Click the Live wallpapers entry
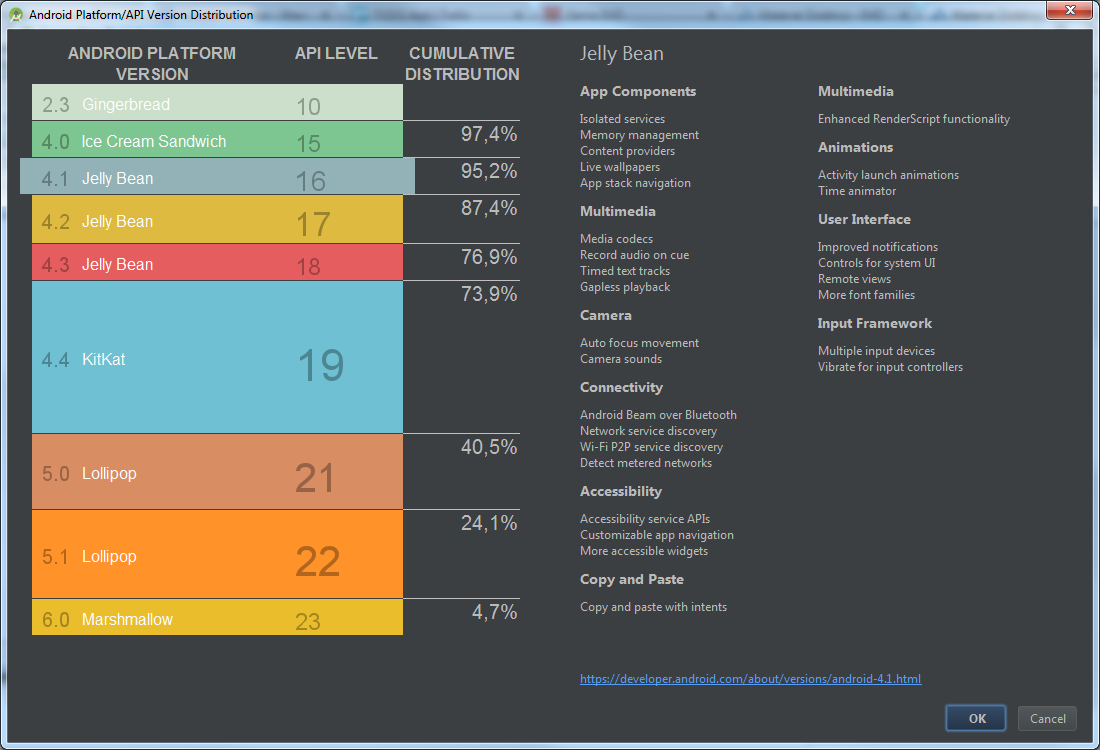1100x750 pixels. coord(619,167)
